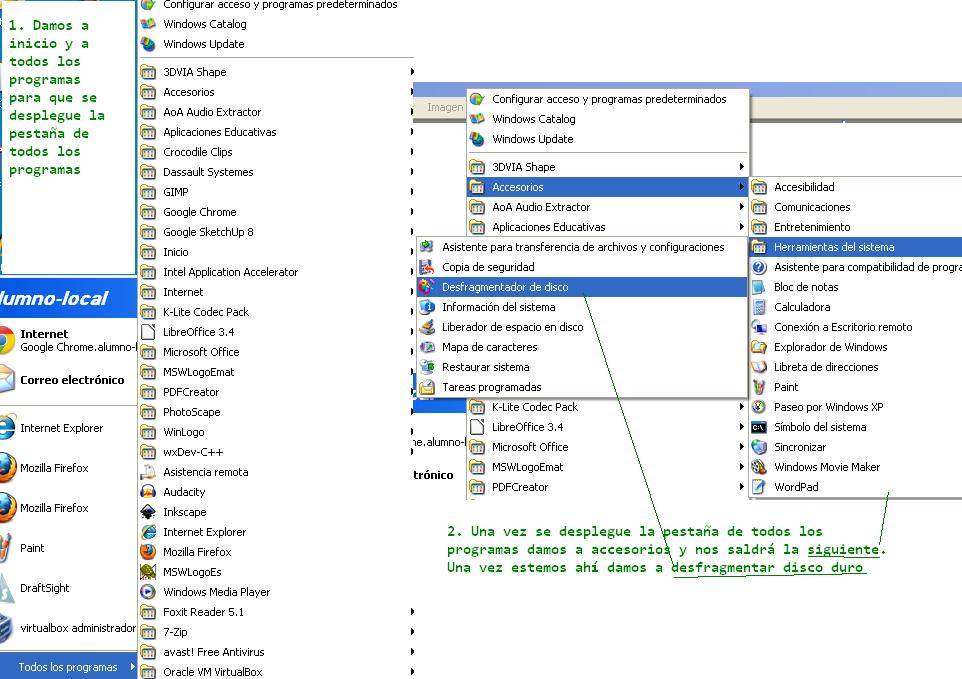The width and height of the screenshot is (962, 679).
Task: Open the wxDev-C++ program folder
Action: (276, 452)
